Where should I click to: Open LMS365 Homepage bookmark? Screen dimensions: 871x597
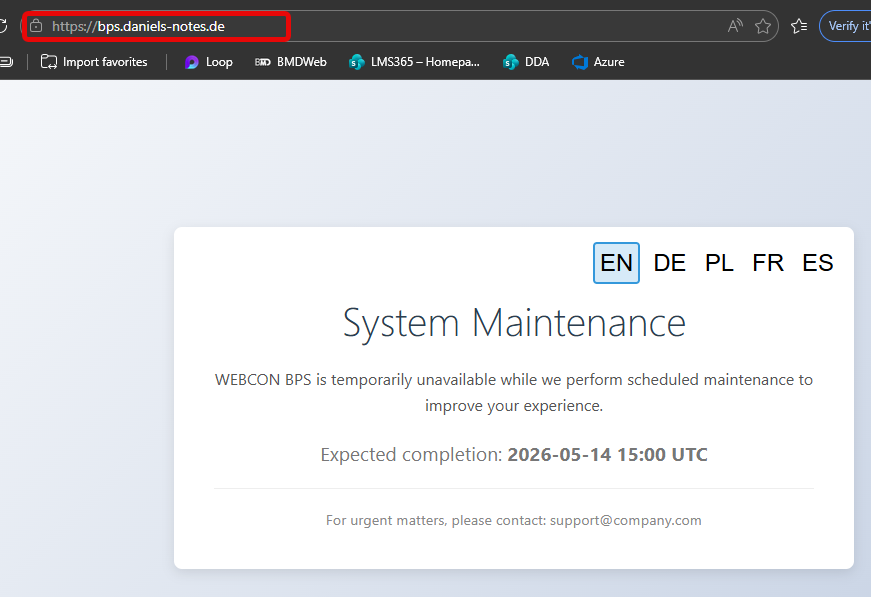point(414,62)
